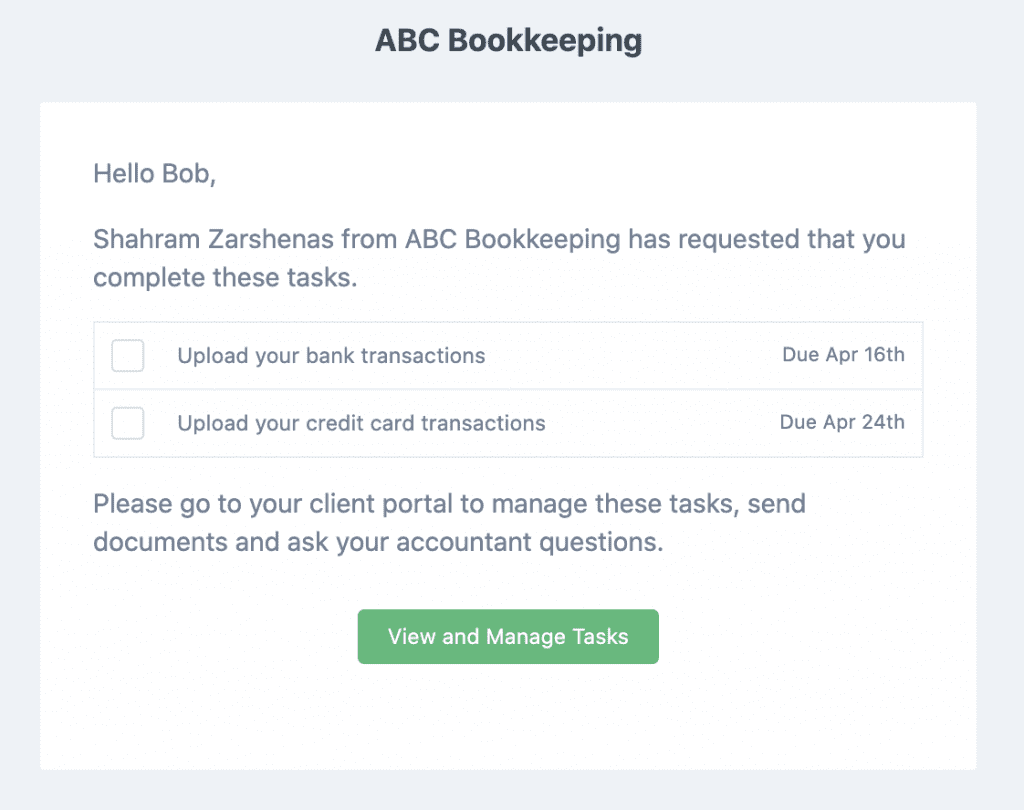The image size is (1024, 810).
Task: Click 'ABC Bookkeeping' within the request sentence
Action: pos(513,240)
